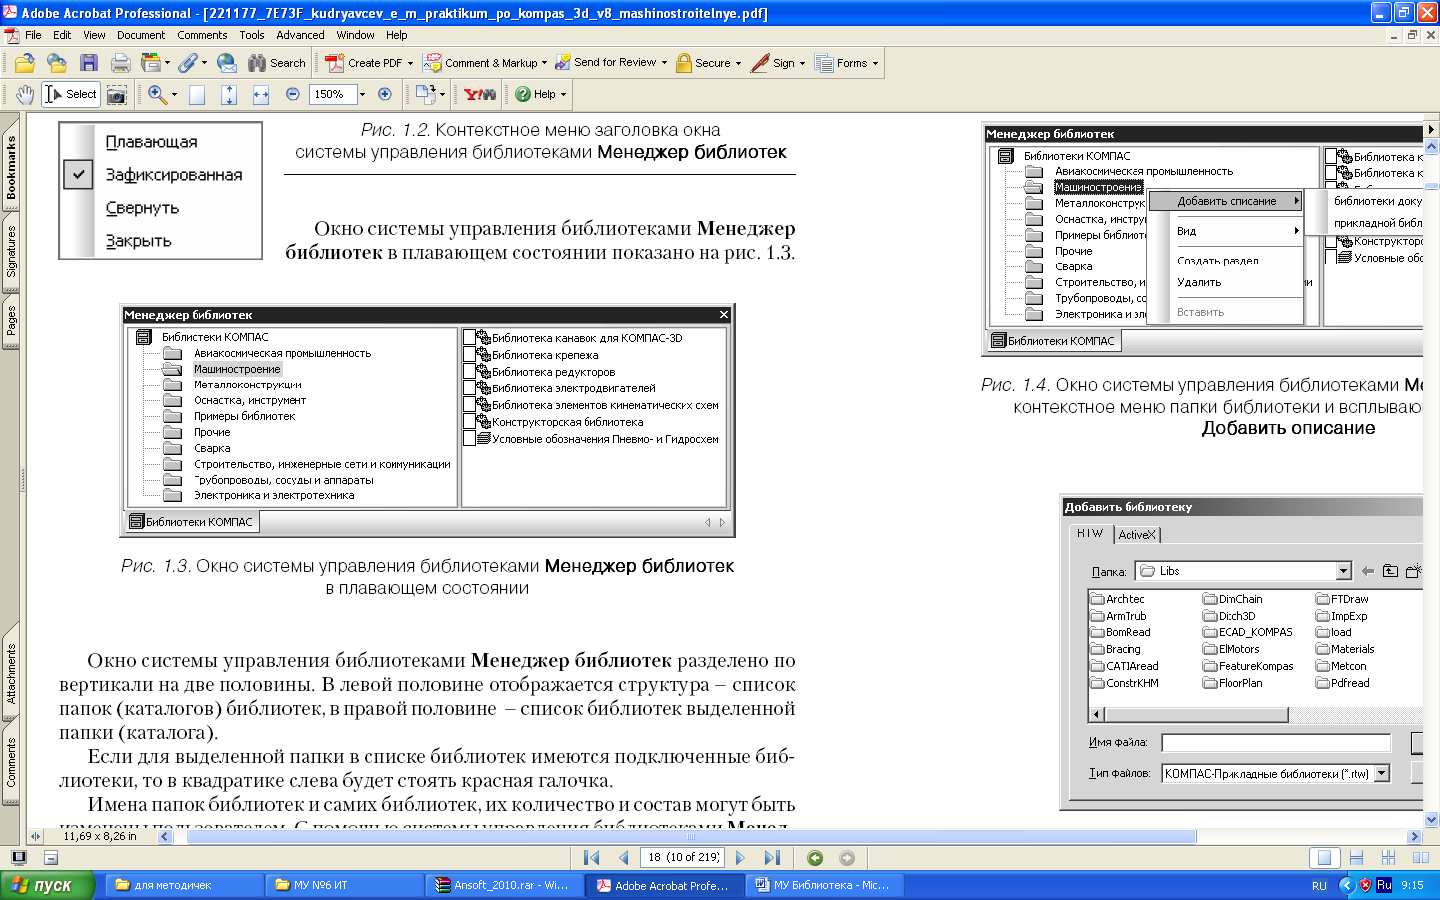Switch to Ansoft_2010.rar taskbar window
The height and width of the screenshot is (900, 1440).
505,885
